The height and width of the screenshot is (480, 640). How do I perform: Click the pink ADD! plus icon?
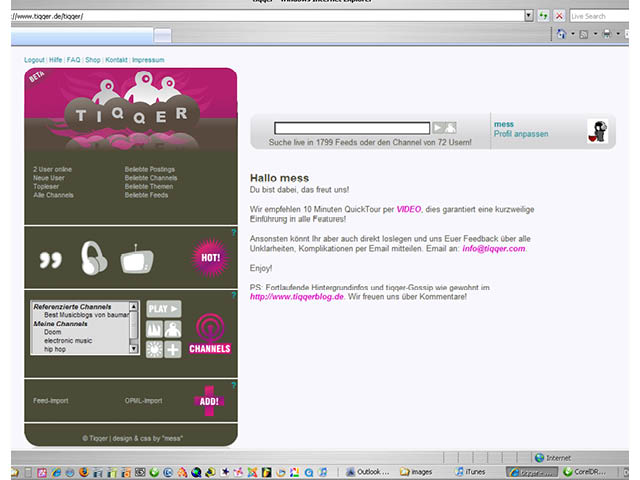[x=209, y=400]
